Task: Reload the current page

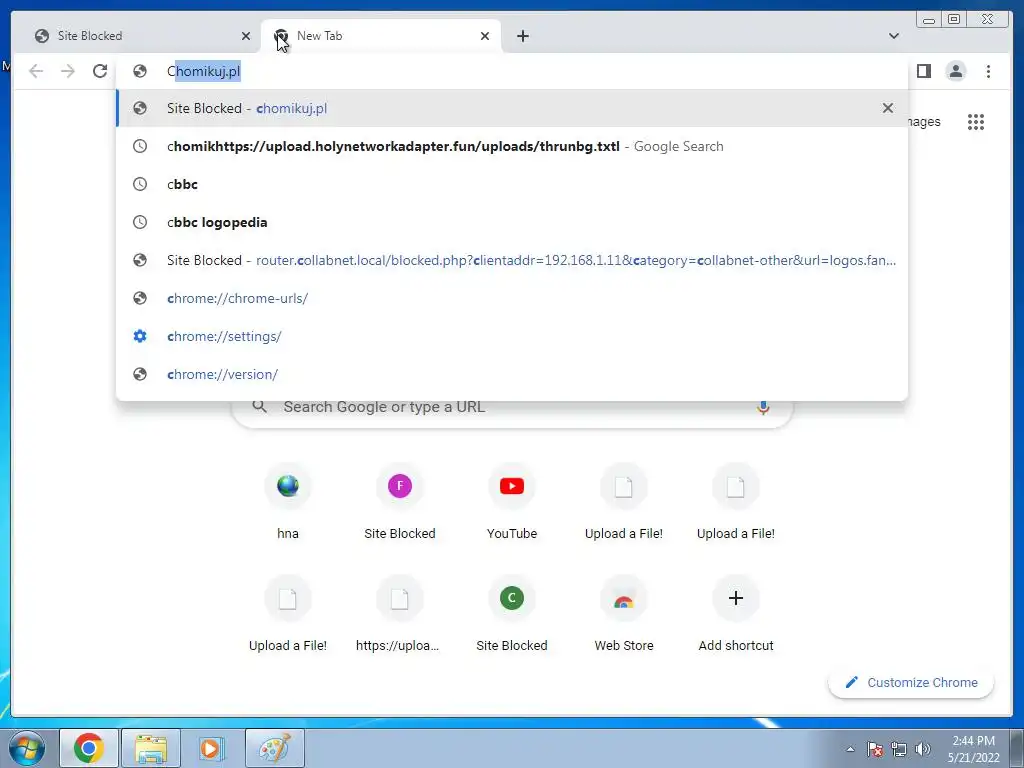Action: click(100, 71)
